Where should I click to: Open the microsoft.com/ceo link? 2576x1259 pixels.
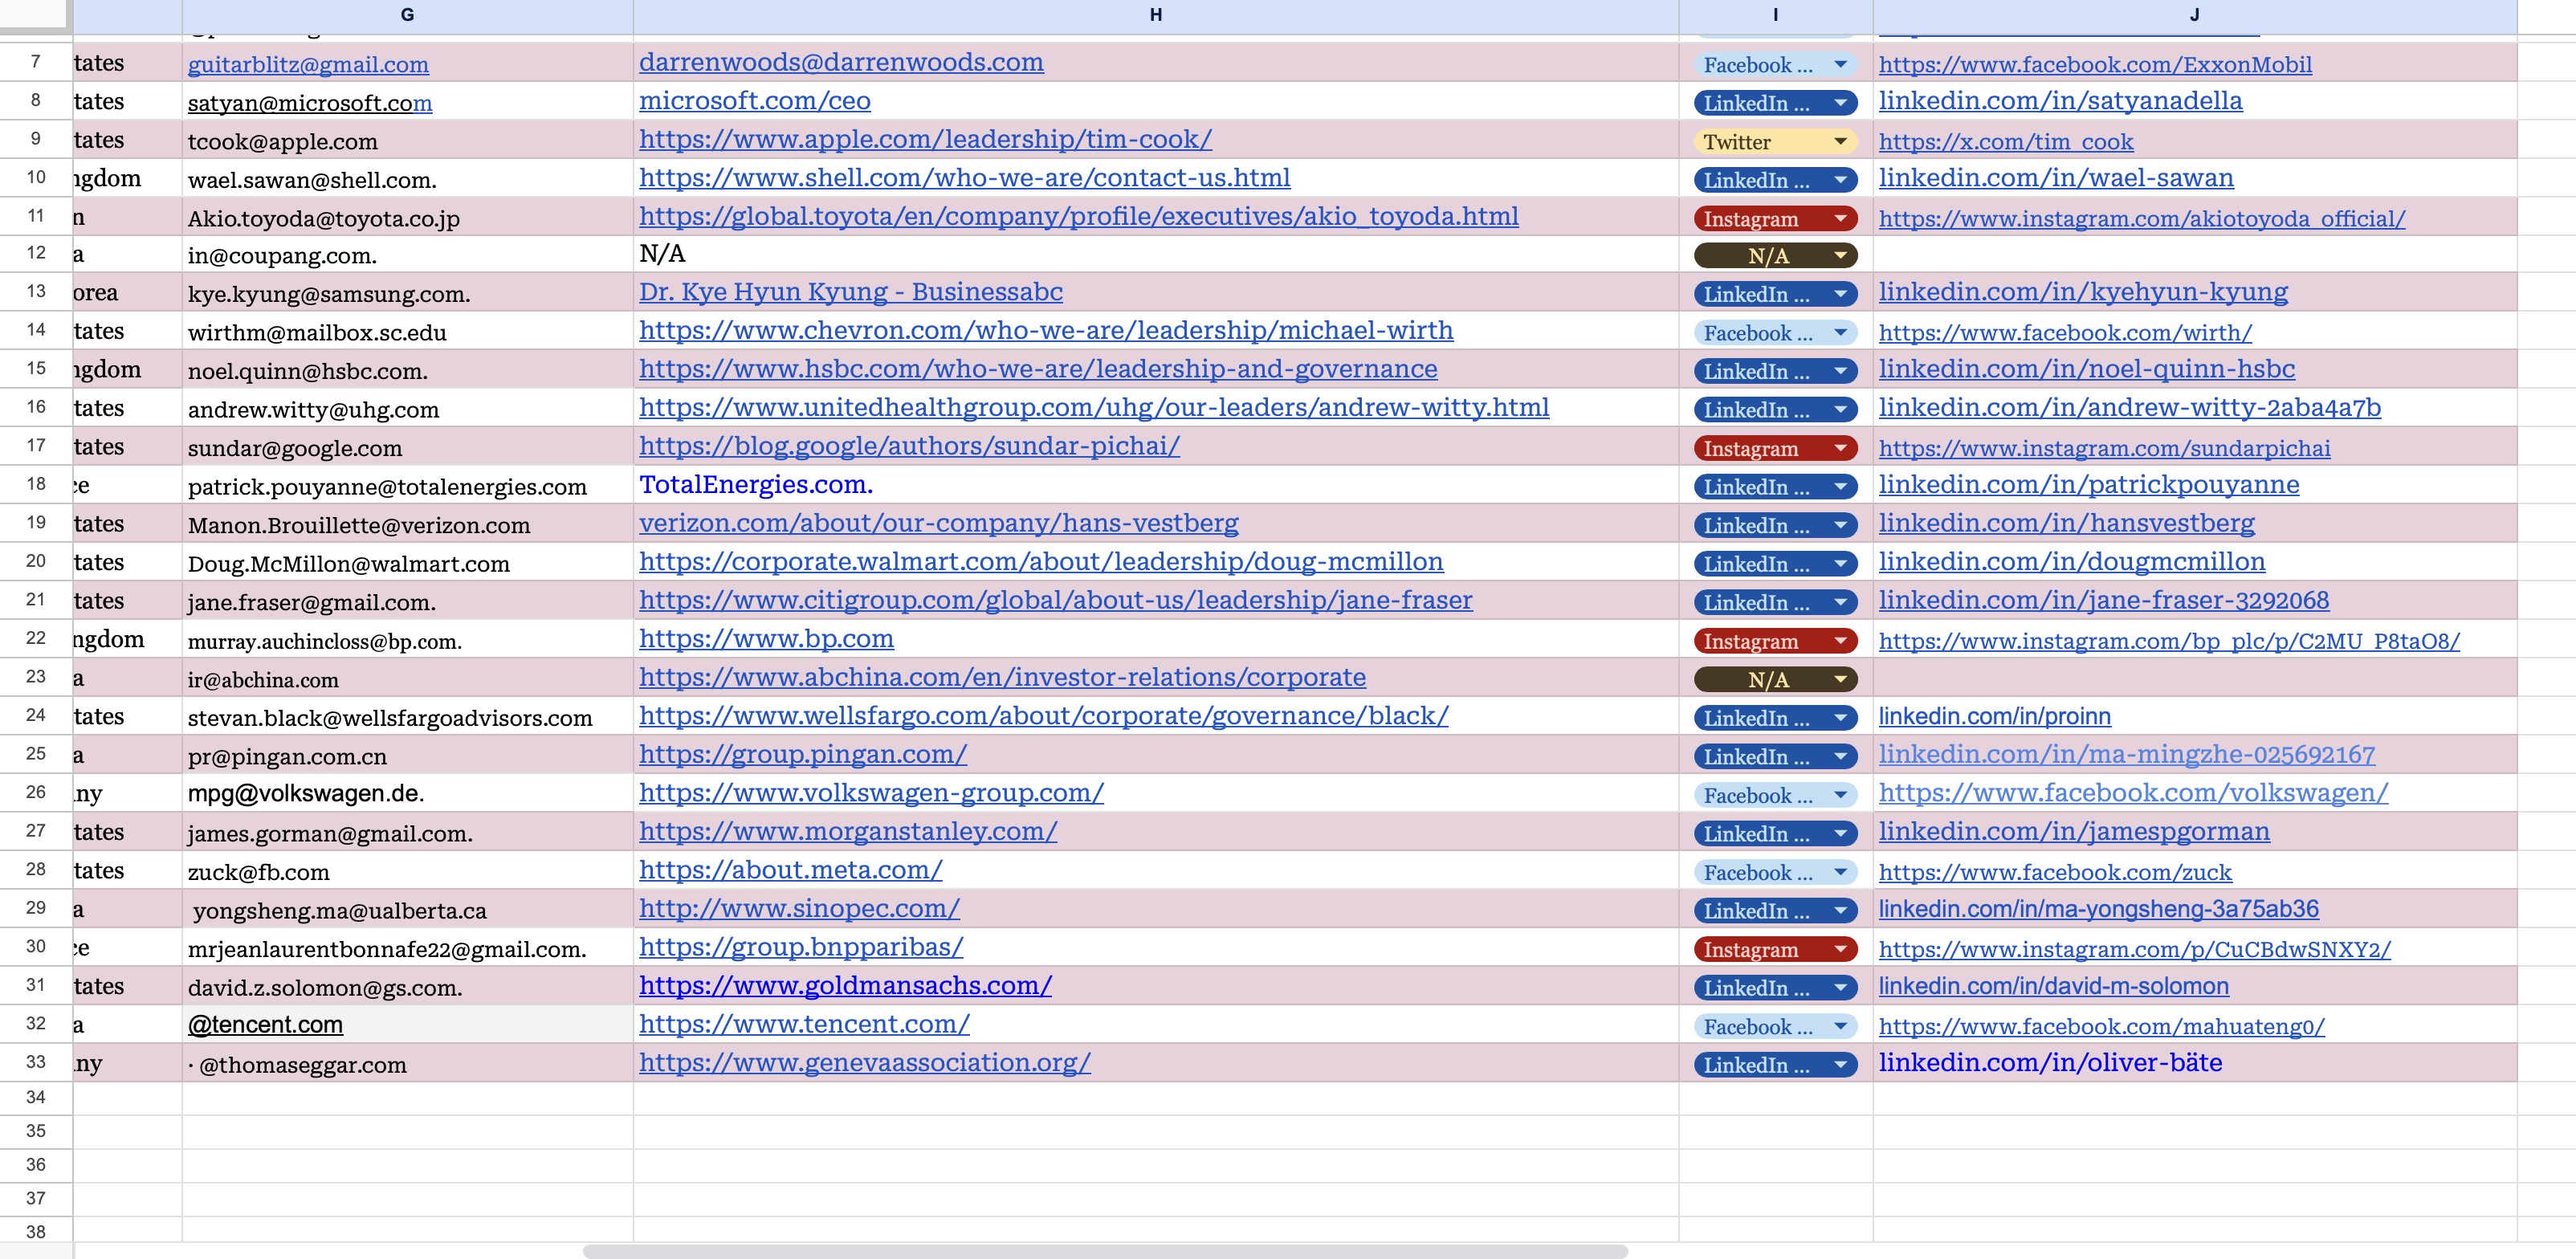(754, 101)
